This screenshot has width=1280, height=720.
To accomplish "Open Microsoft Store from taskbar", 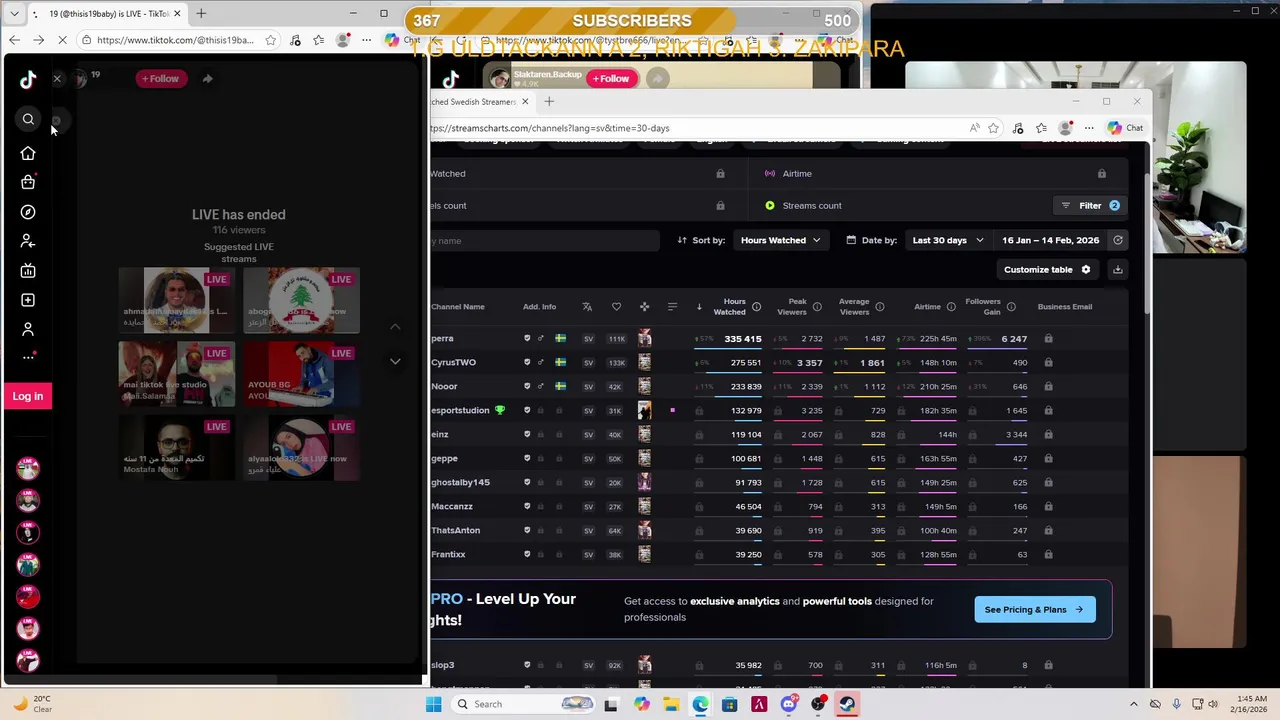I will coord(730,704).
